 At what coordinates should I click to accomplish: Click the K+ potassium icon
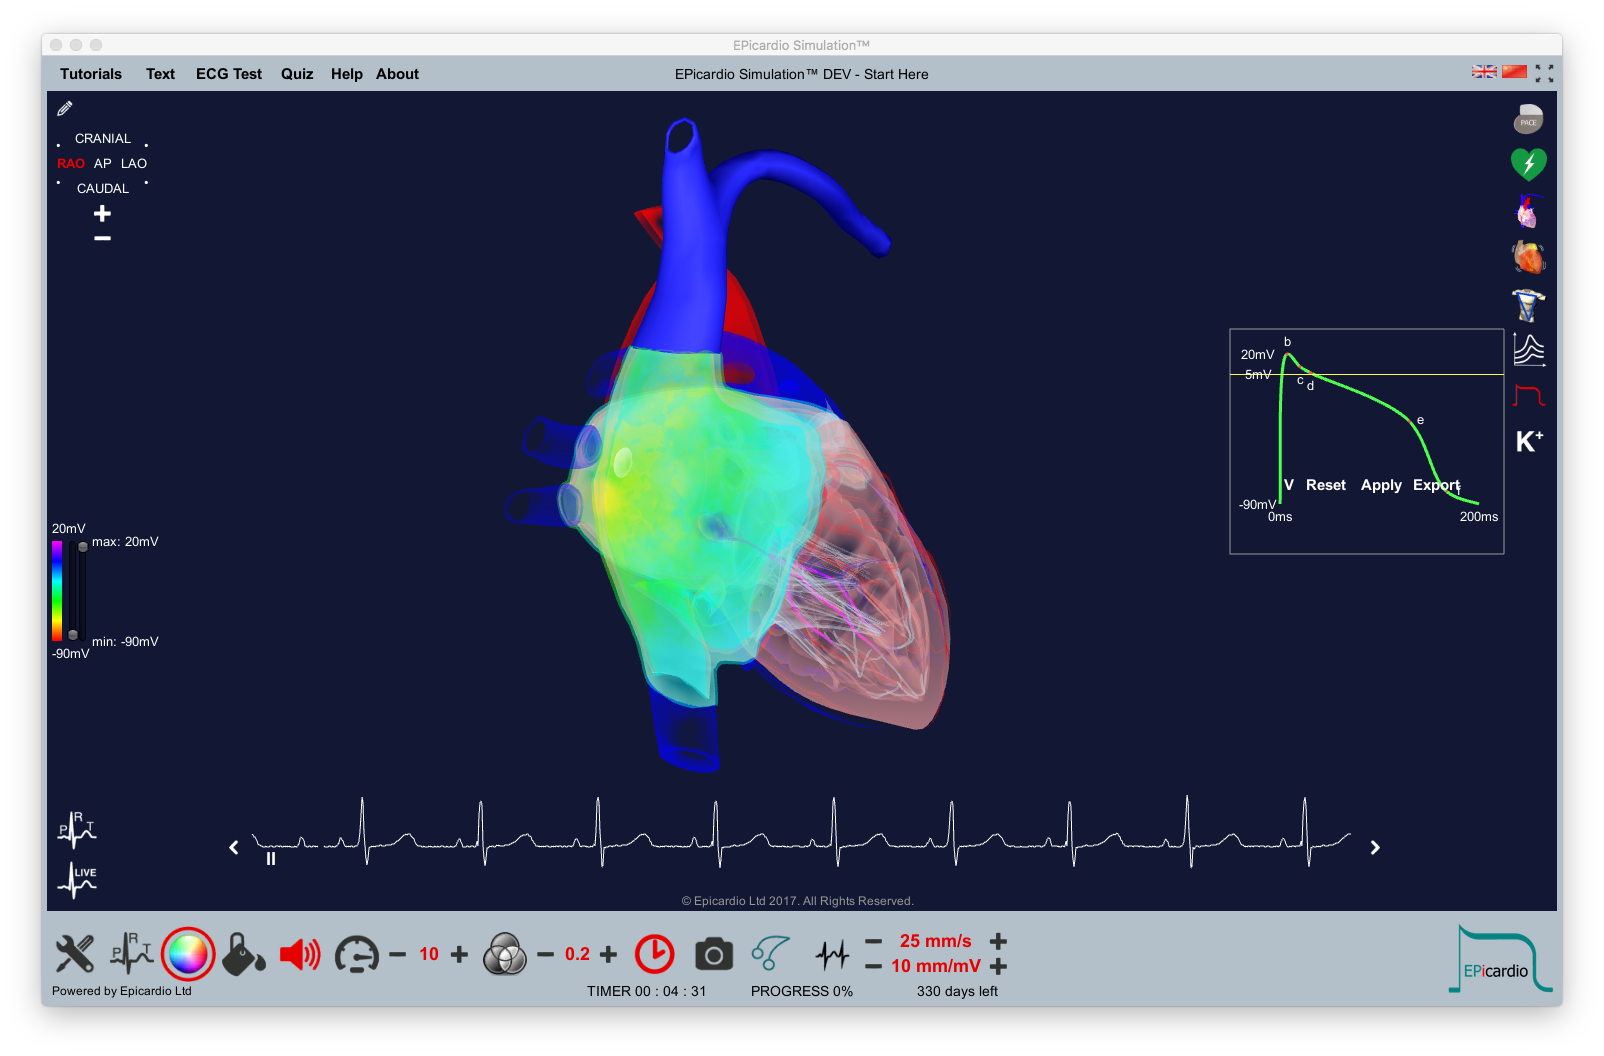click(x=1529, y=441)
